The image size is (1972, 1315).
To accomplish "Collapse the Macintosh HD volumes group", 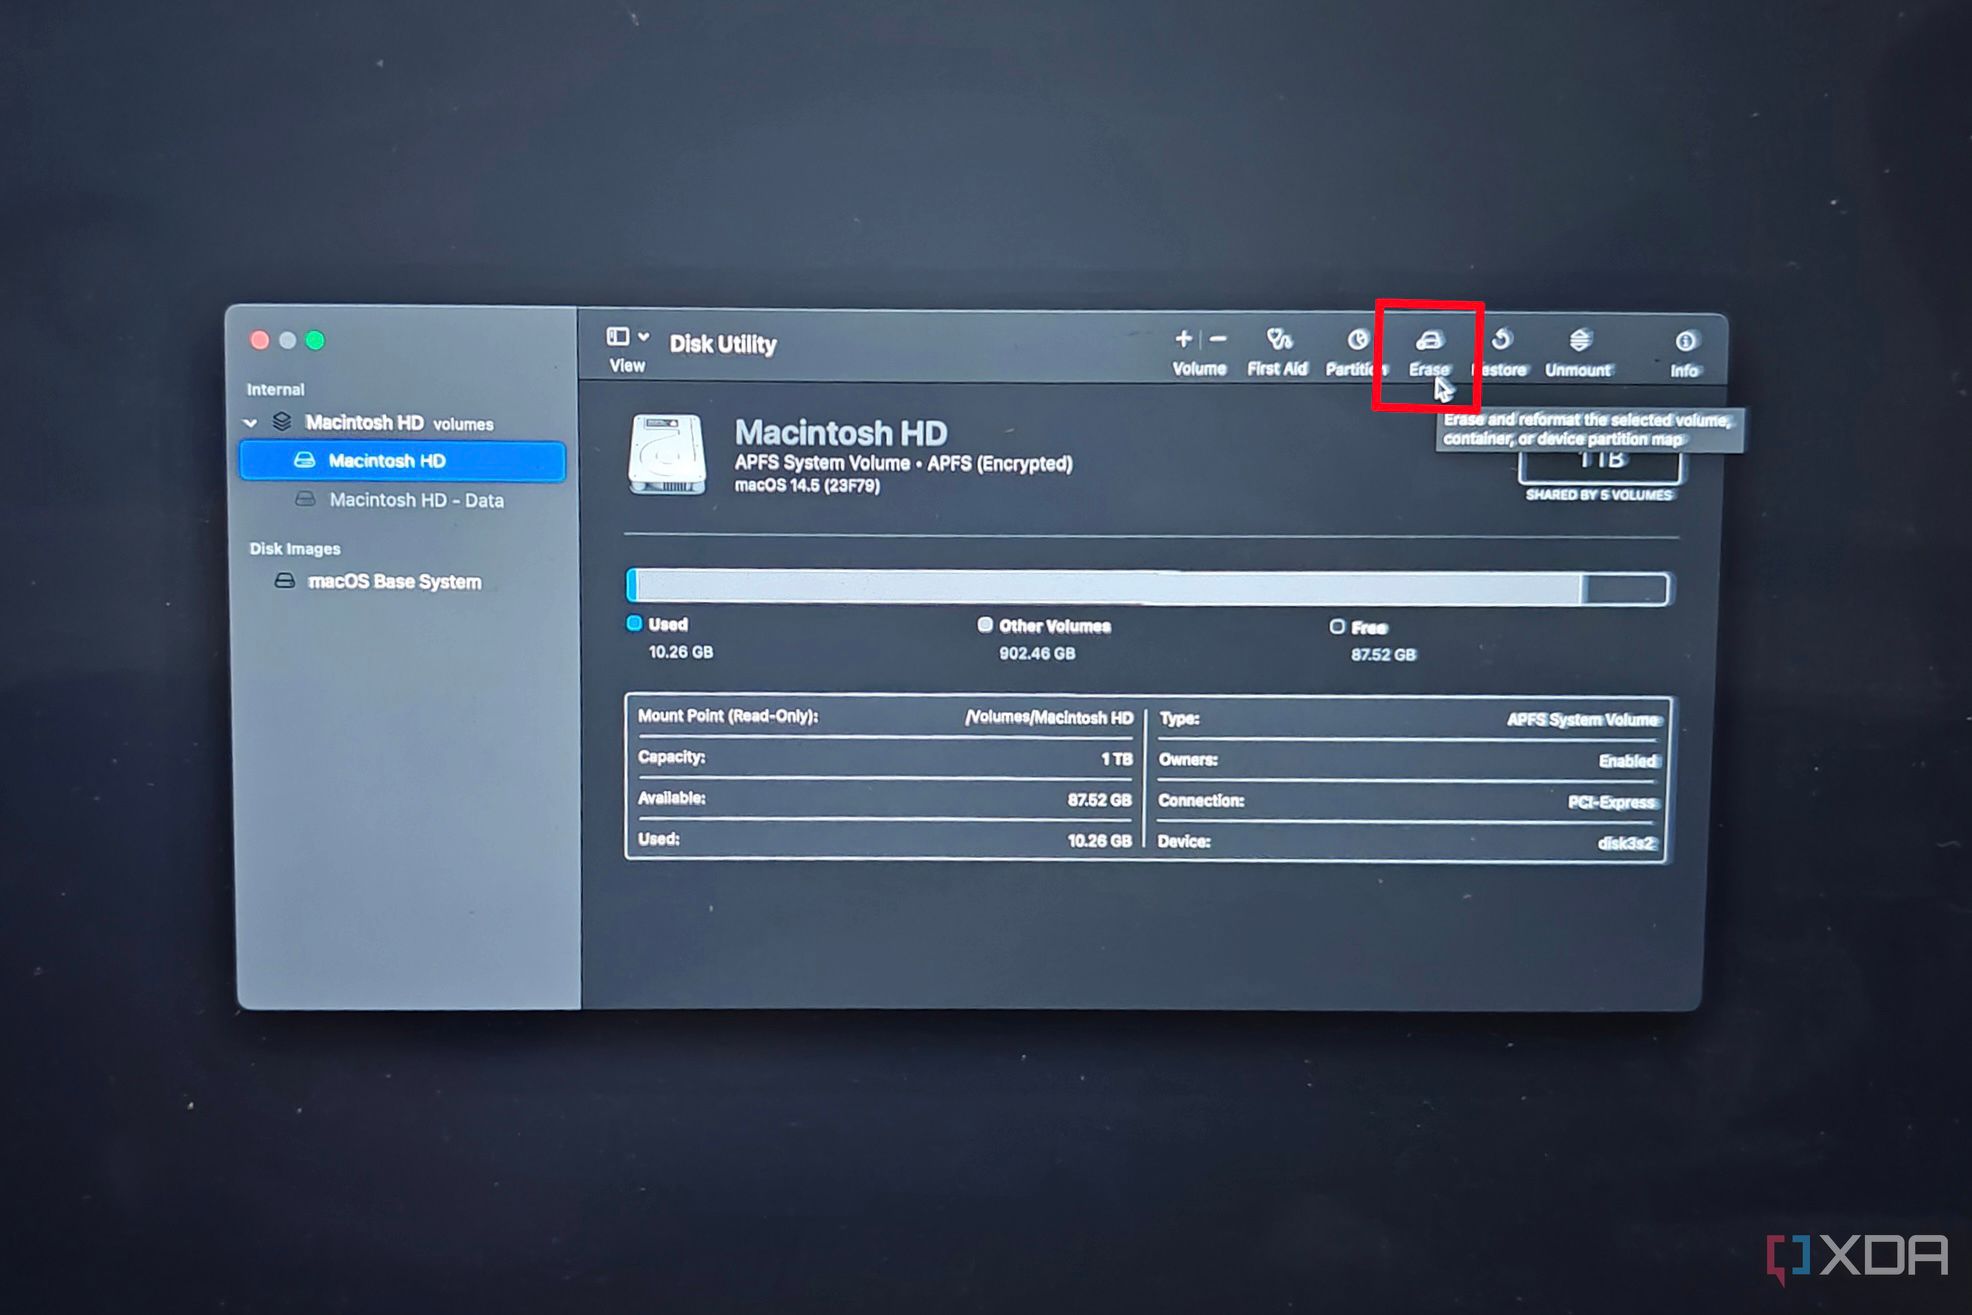I will pos(250,423).
